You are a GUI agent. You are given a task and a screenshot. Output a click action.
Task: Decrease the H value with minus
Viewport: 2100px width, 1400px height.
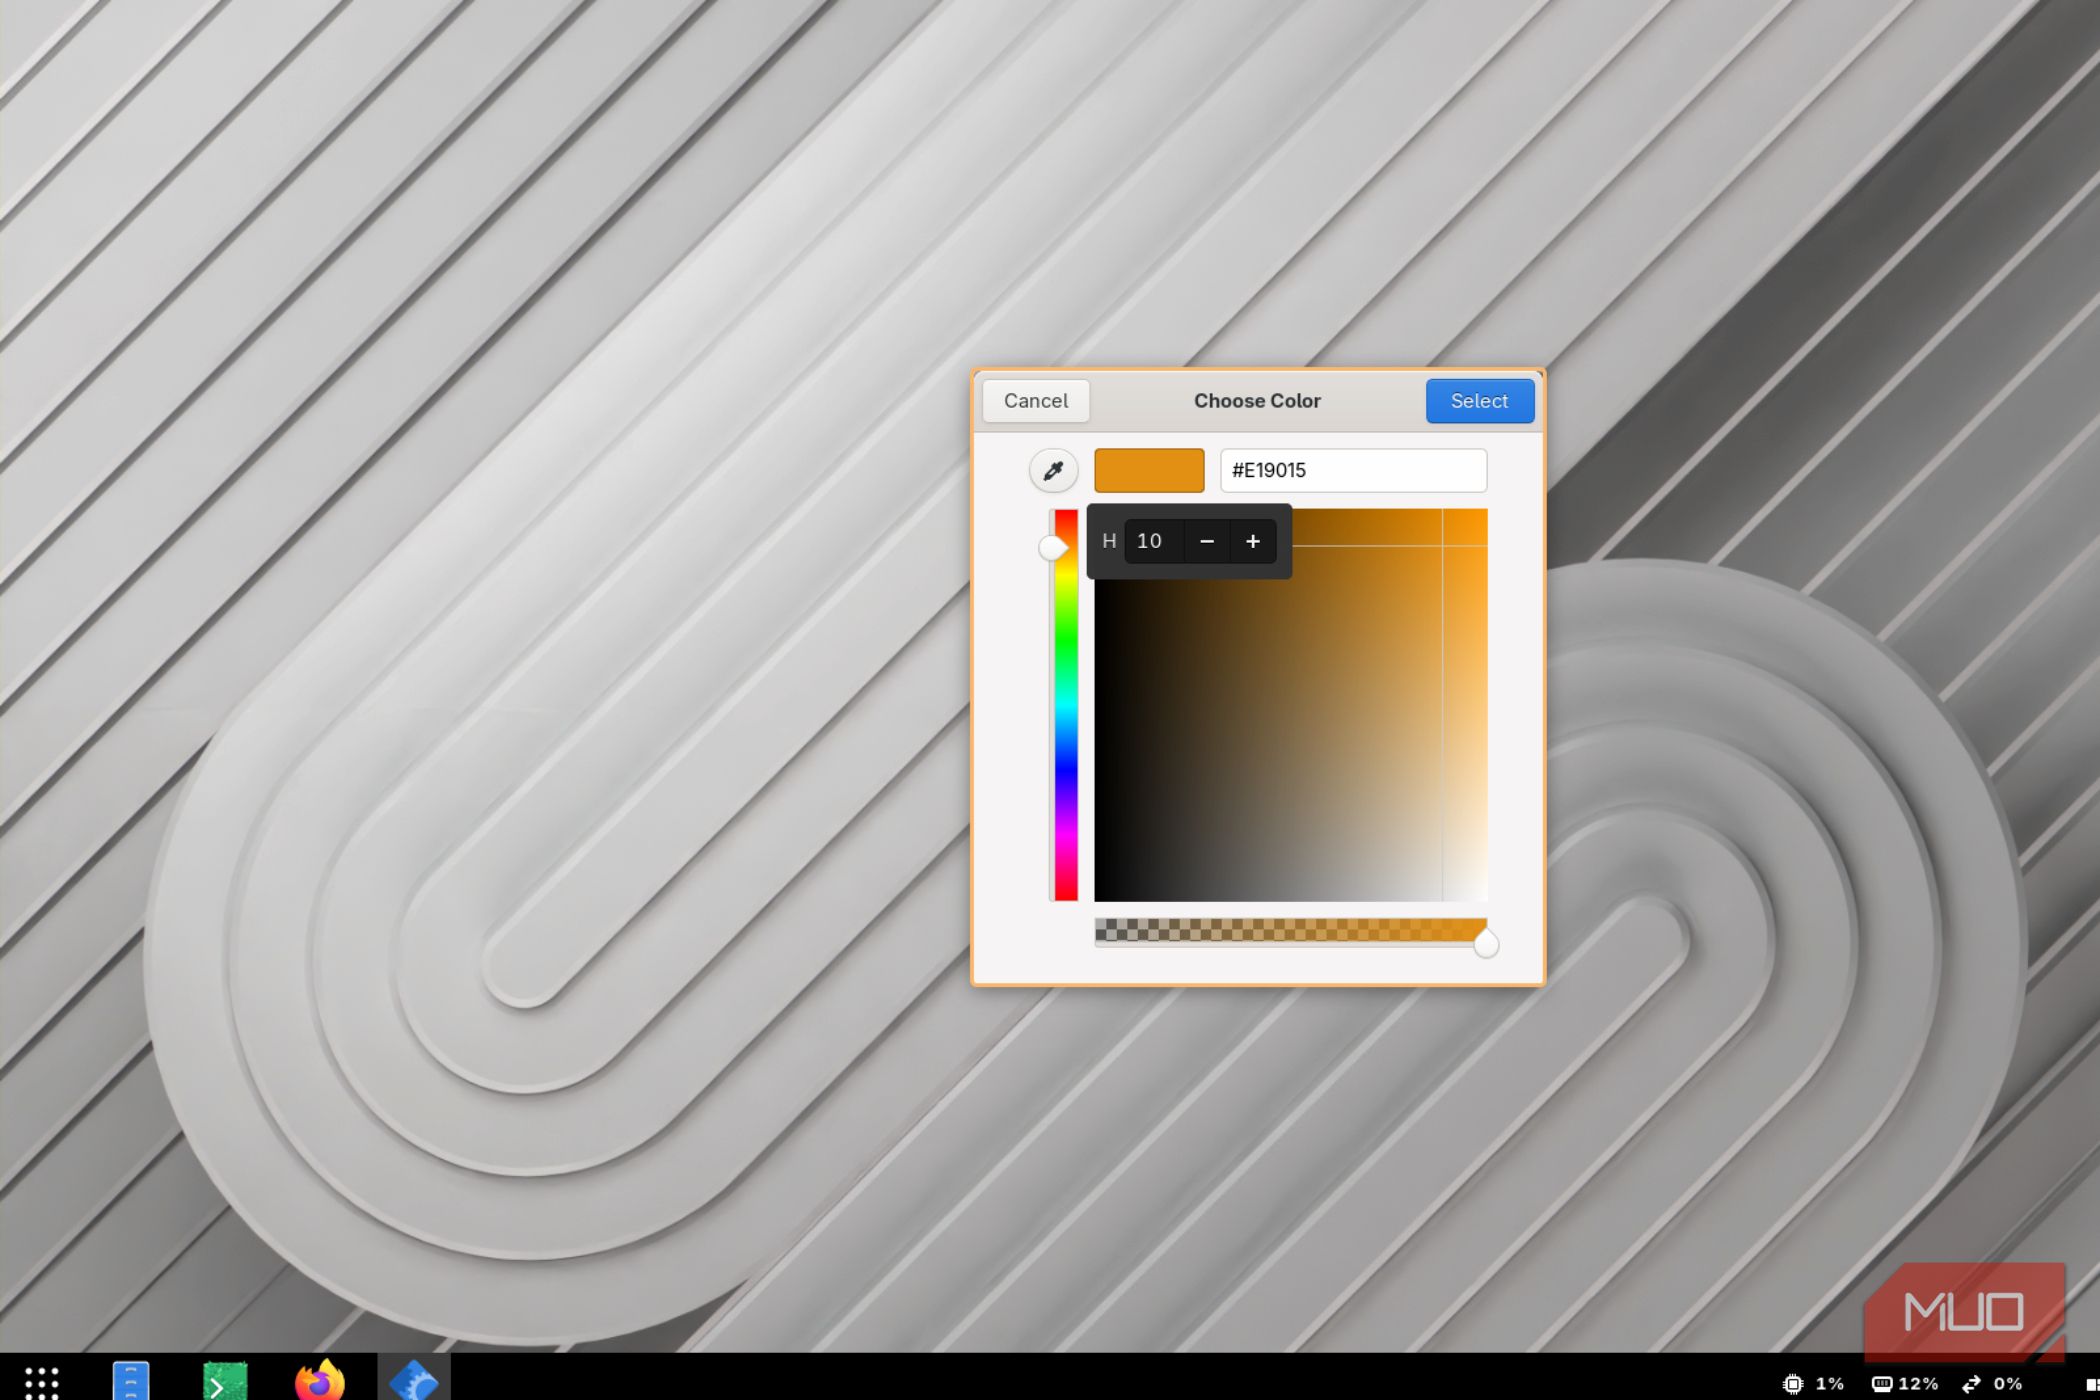[x=1207, y=541]
